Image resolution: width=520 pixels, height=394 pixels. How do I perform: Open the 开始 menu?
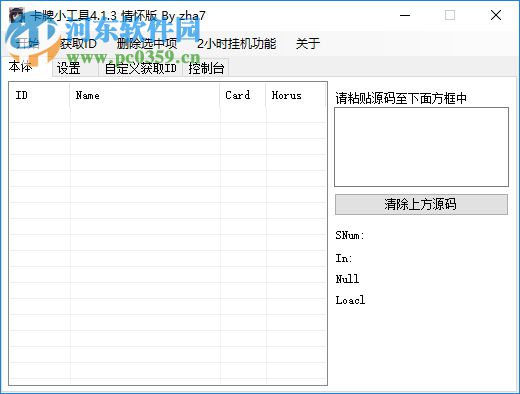[27, 44]
